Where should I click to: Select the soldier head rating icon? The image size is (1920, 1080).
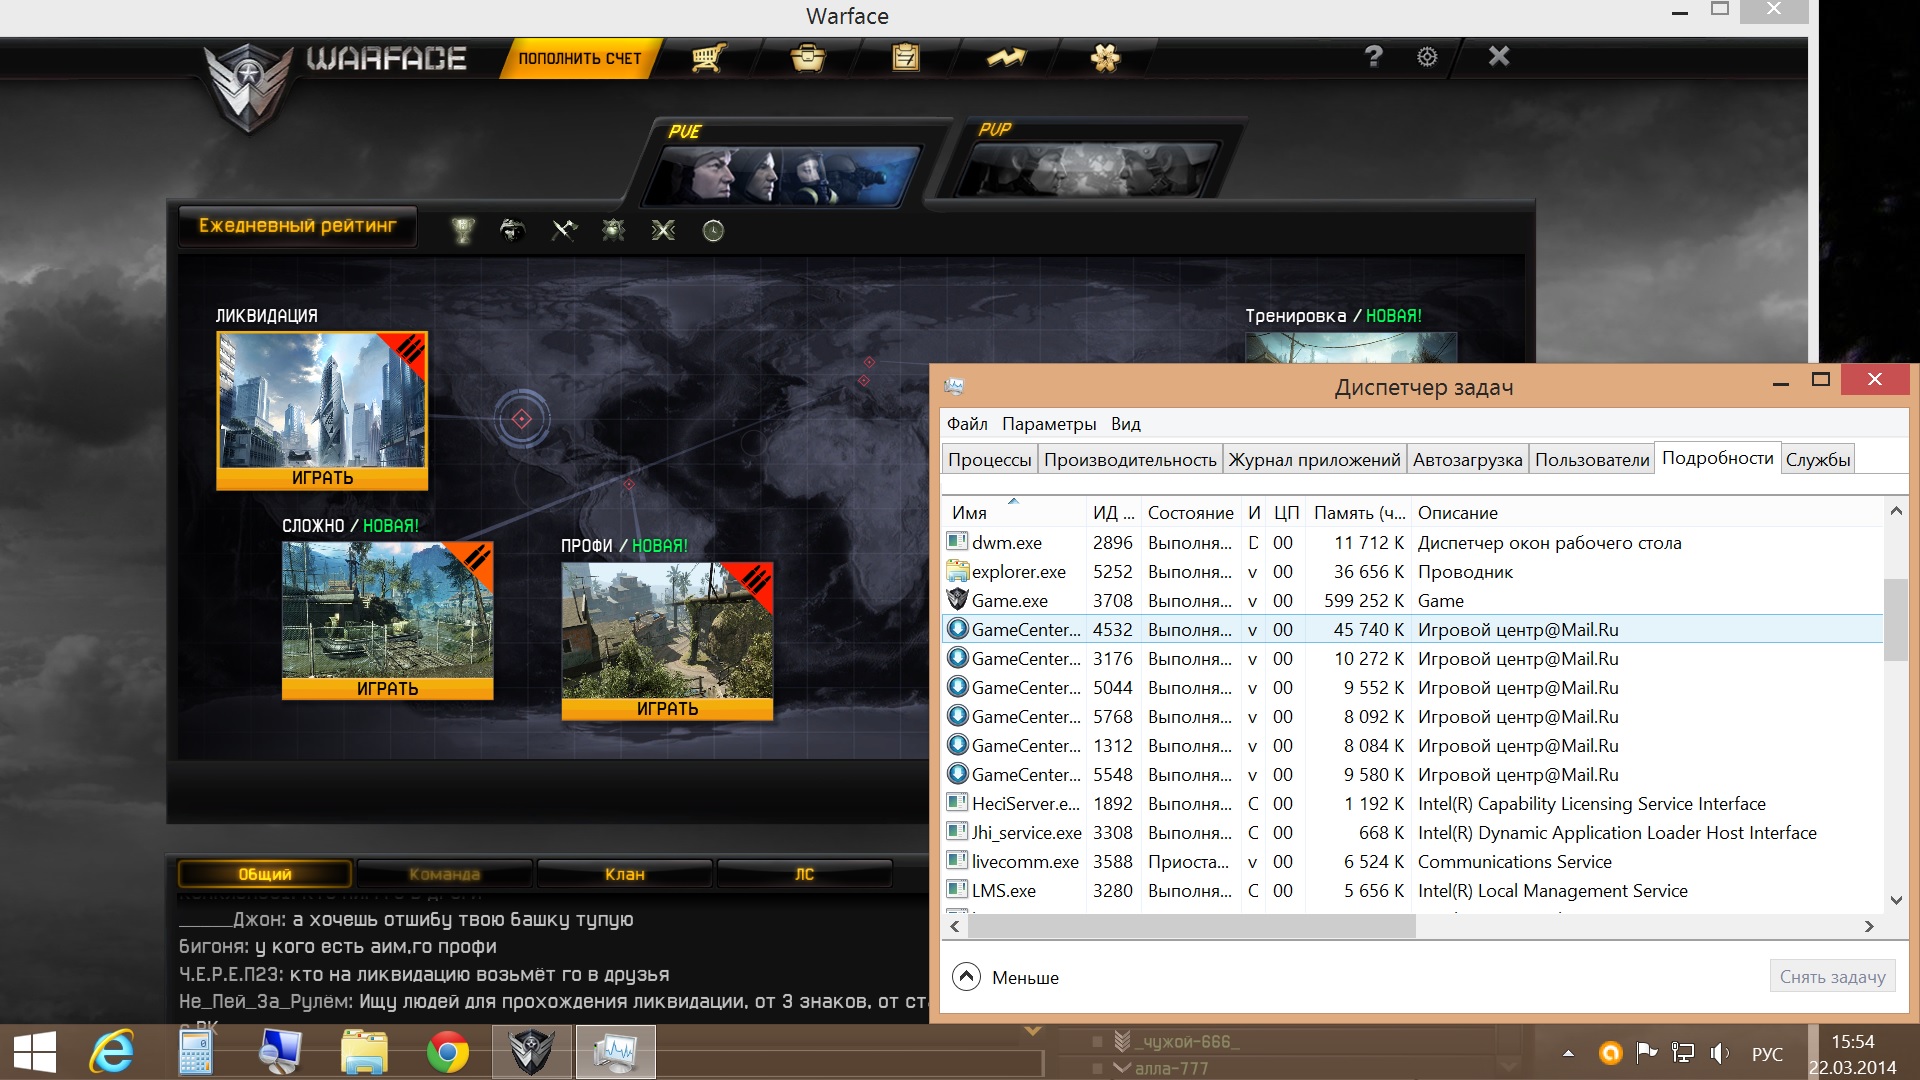(x=512, y=231)
